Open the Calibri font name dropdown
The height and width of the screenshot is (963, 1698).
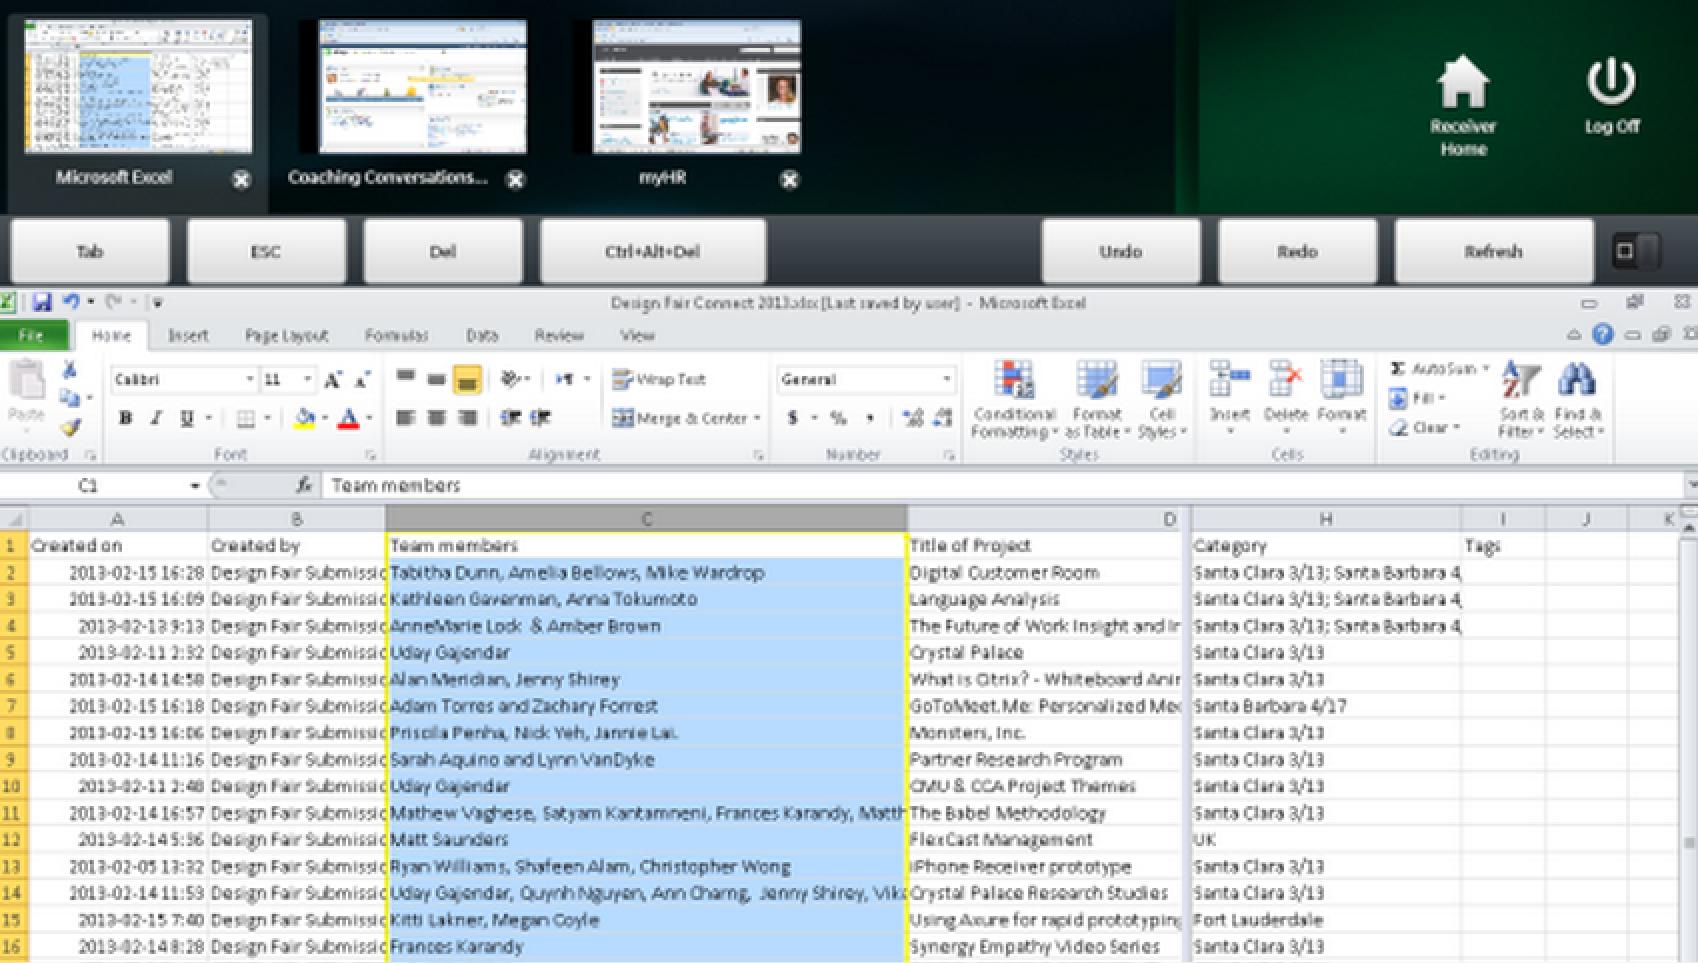(x=250, y=380)
